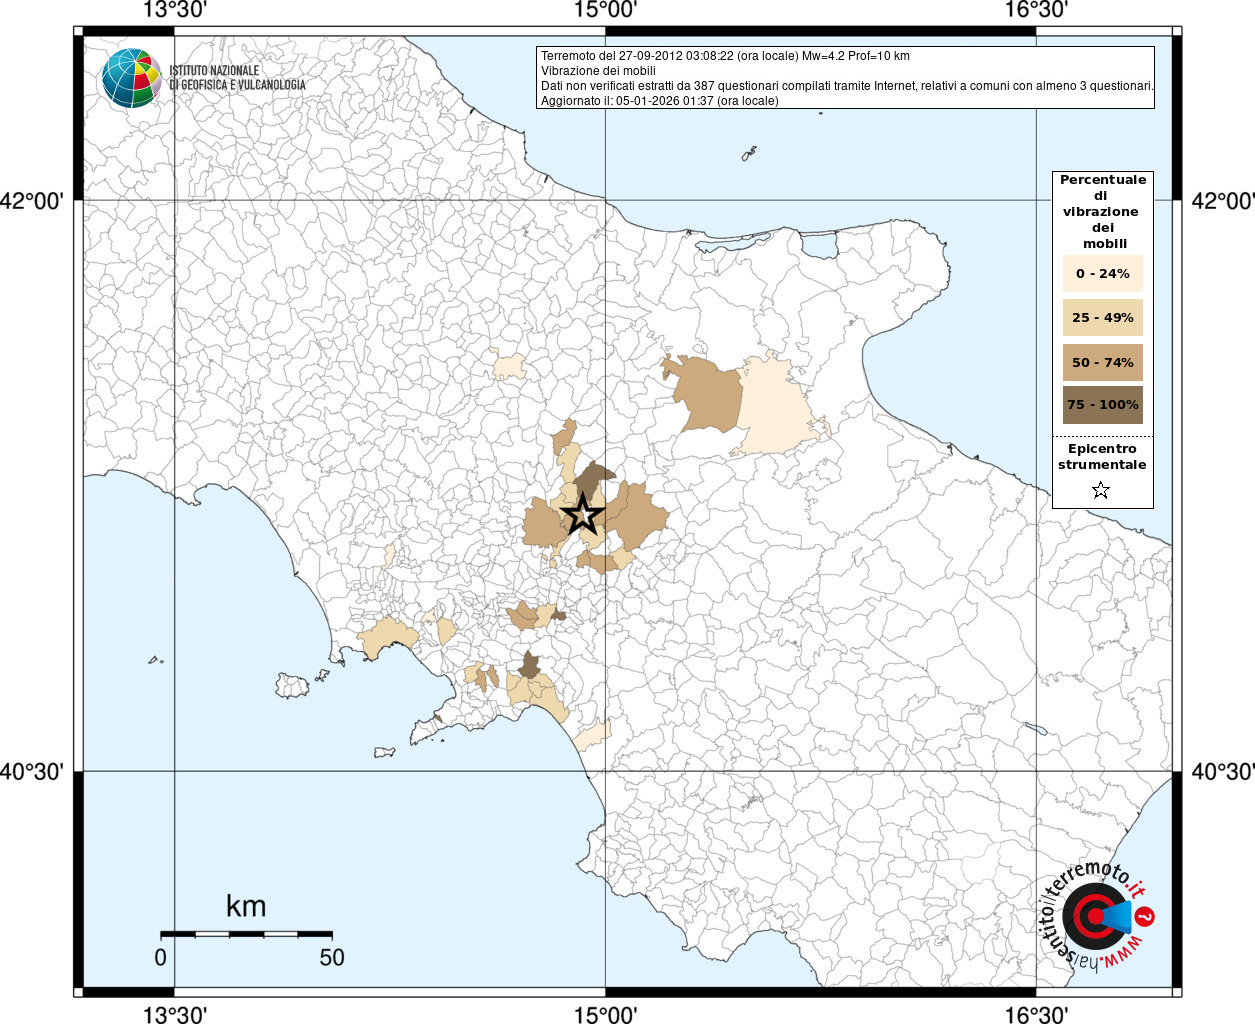1255x1024 pixels.
Task: Click the INGV globe logo
Action: tap(131, 78)
